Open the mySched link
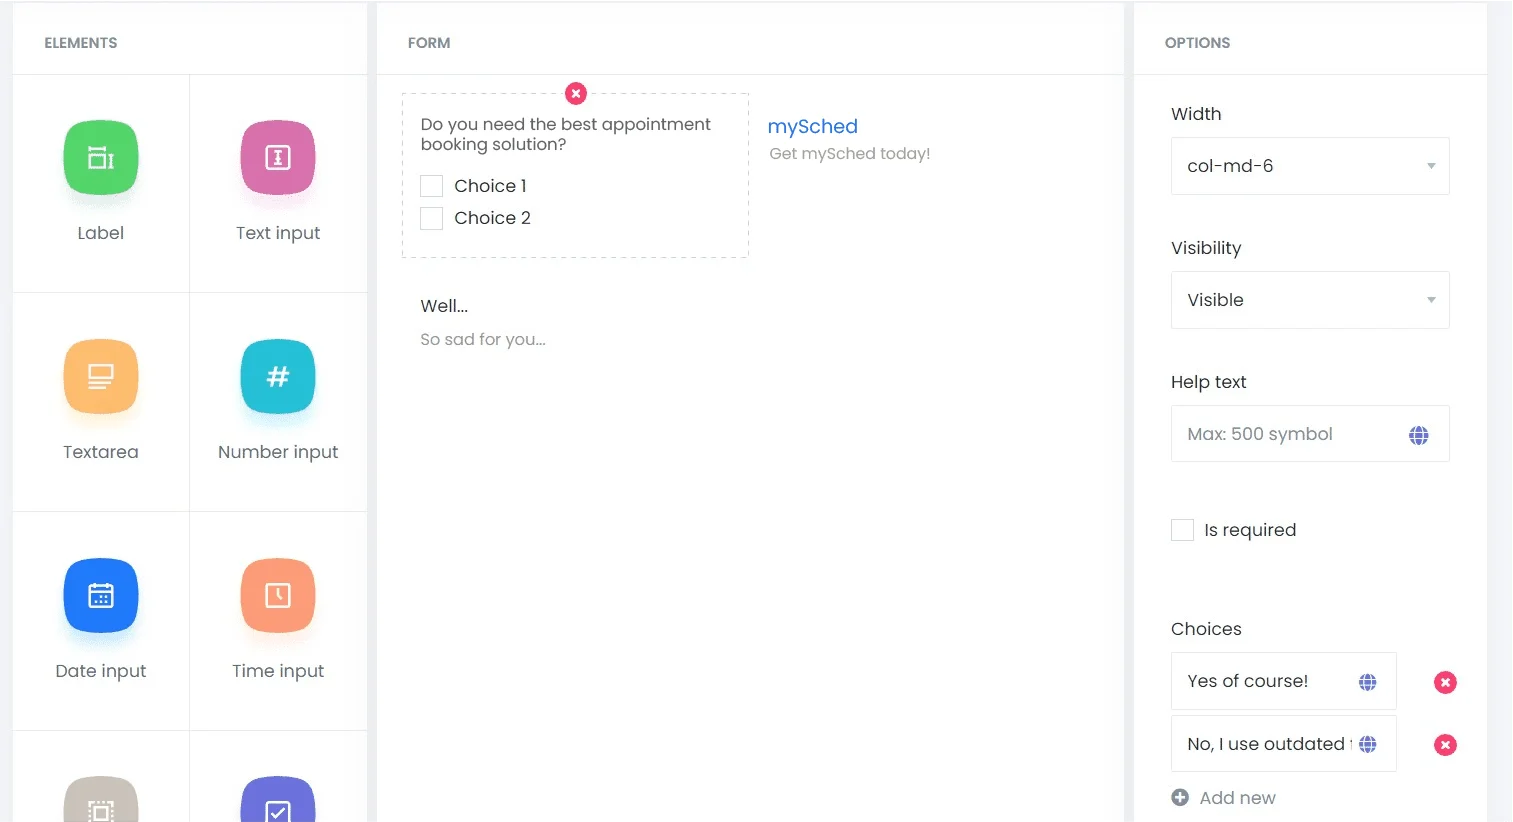Screen dimensions: 1513x822 click(x=812, y=127)
